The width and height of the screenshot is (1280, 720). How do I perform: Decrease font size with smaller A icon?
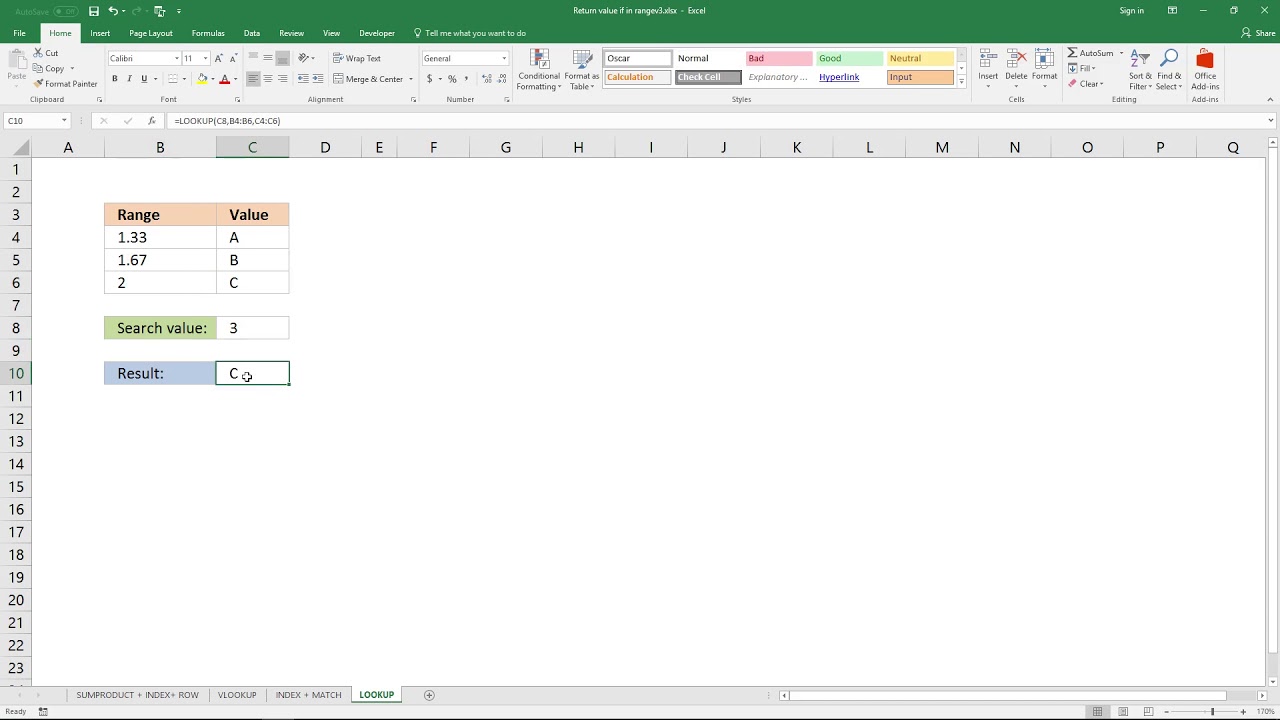(x=233, y=58)
